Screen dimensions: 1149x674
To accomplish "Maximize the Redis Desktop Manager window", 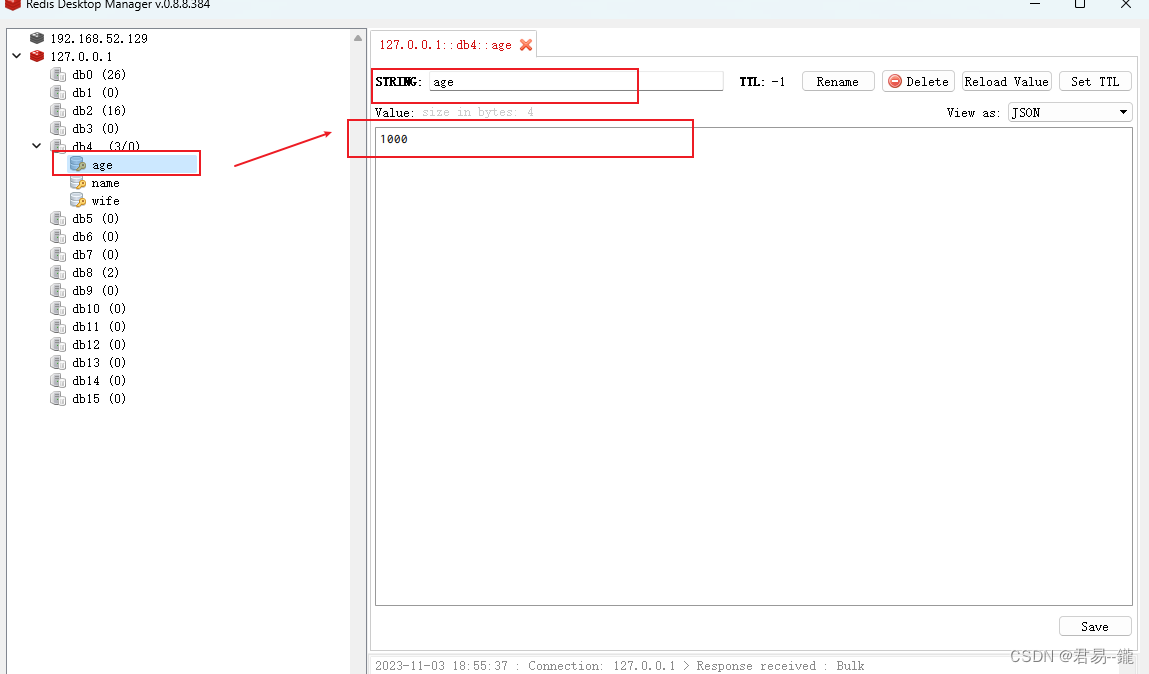I will [1079, 4].
